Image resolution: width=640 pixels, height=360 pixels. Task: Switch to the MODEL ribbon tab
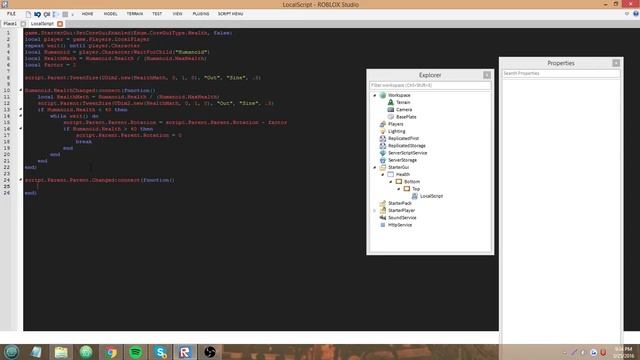tap(110, 14)
